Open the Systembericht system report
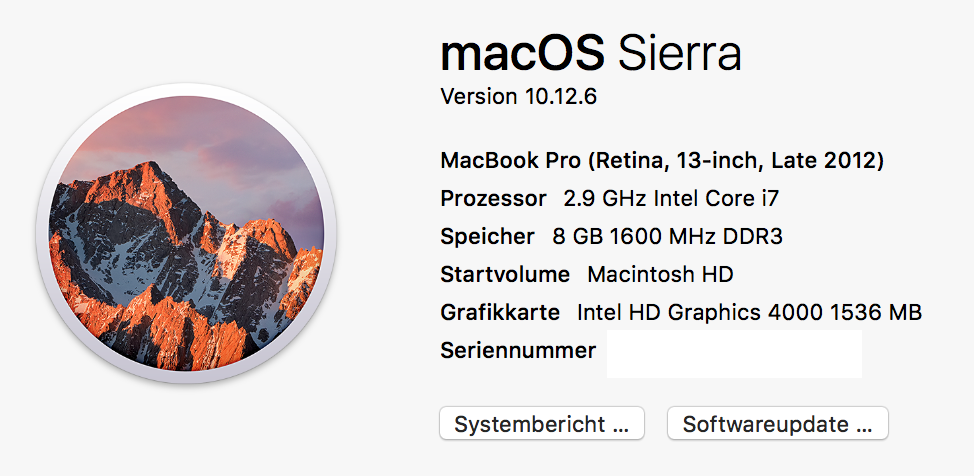Viewport: 974px width, 476px height. pos(541,424)
